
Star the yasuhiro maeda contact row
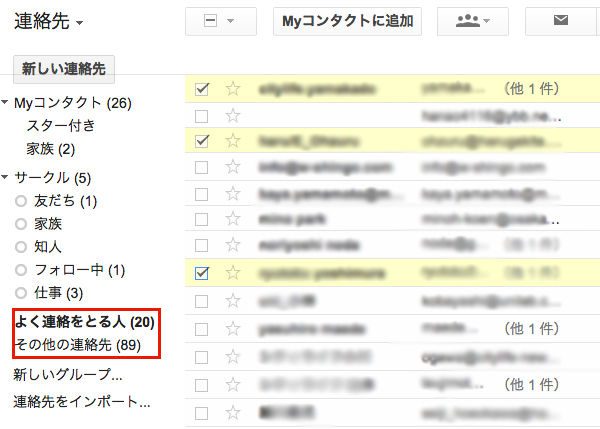[233, 327]
